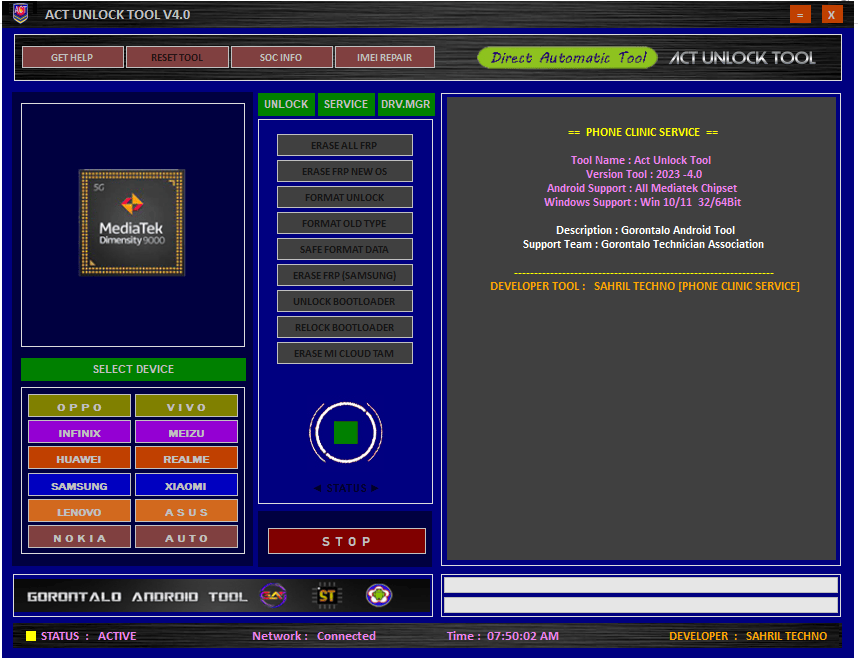Select the UNLOCK tab
The height and width of the screenshot is (661, 858).
[287, 104]
